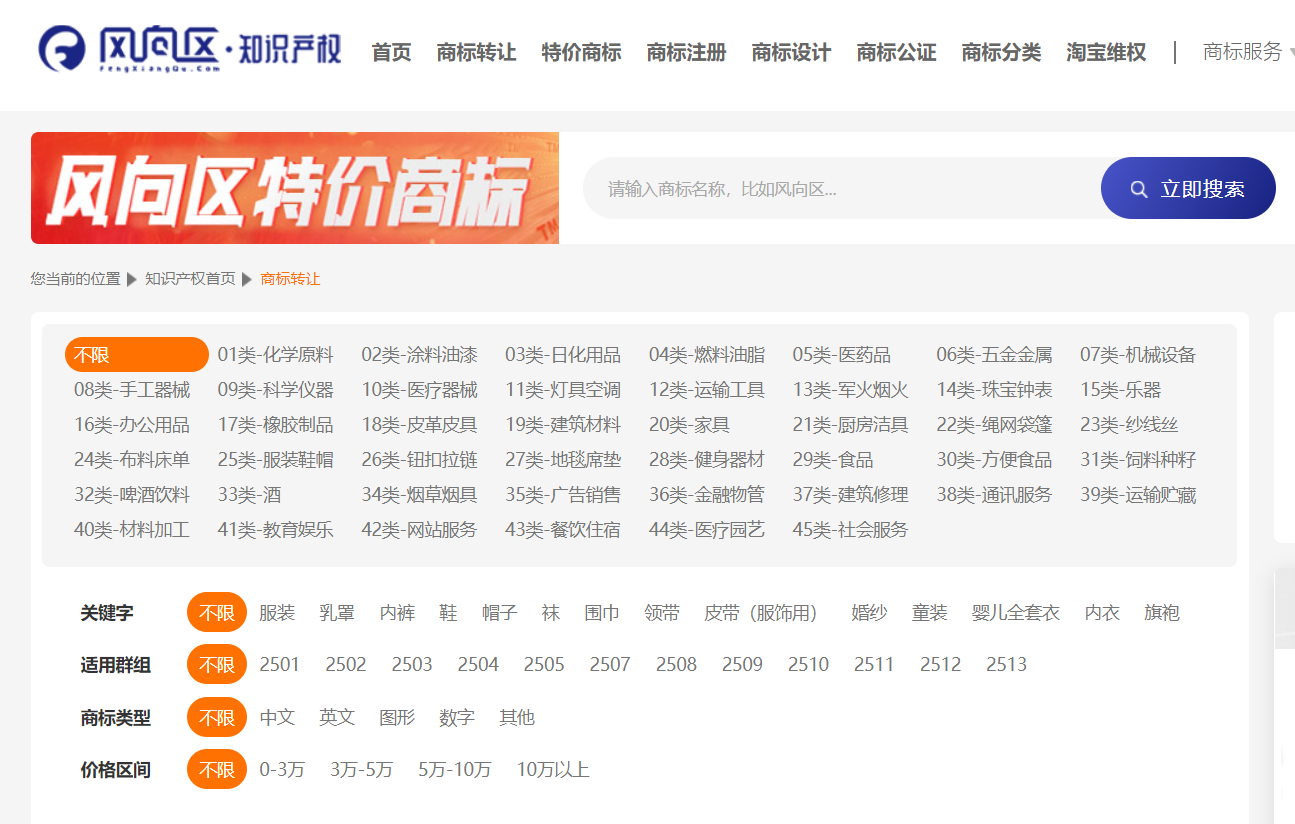The width and height of the screenshot is (1295, 824).
Task: Select 商标设计 in the nav bar
Action: click(x=791, y=52)
